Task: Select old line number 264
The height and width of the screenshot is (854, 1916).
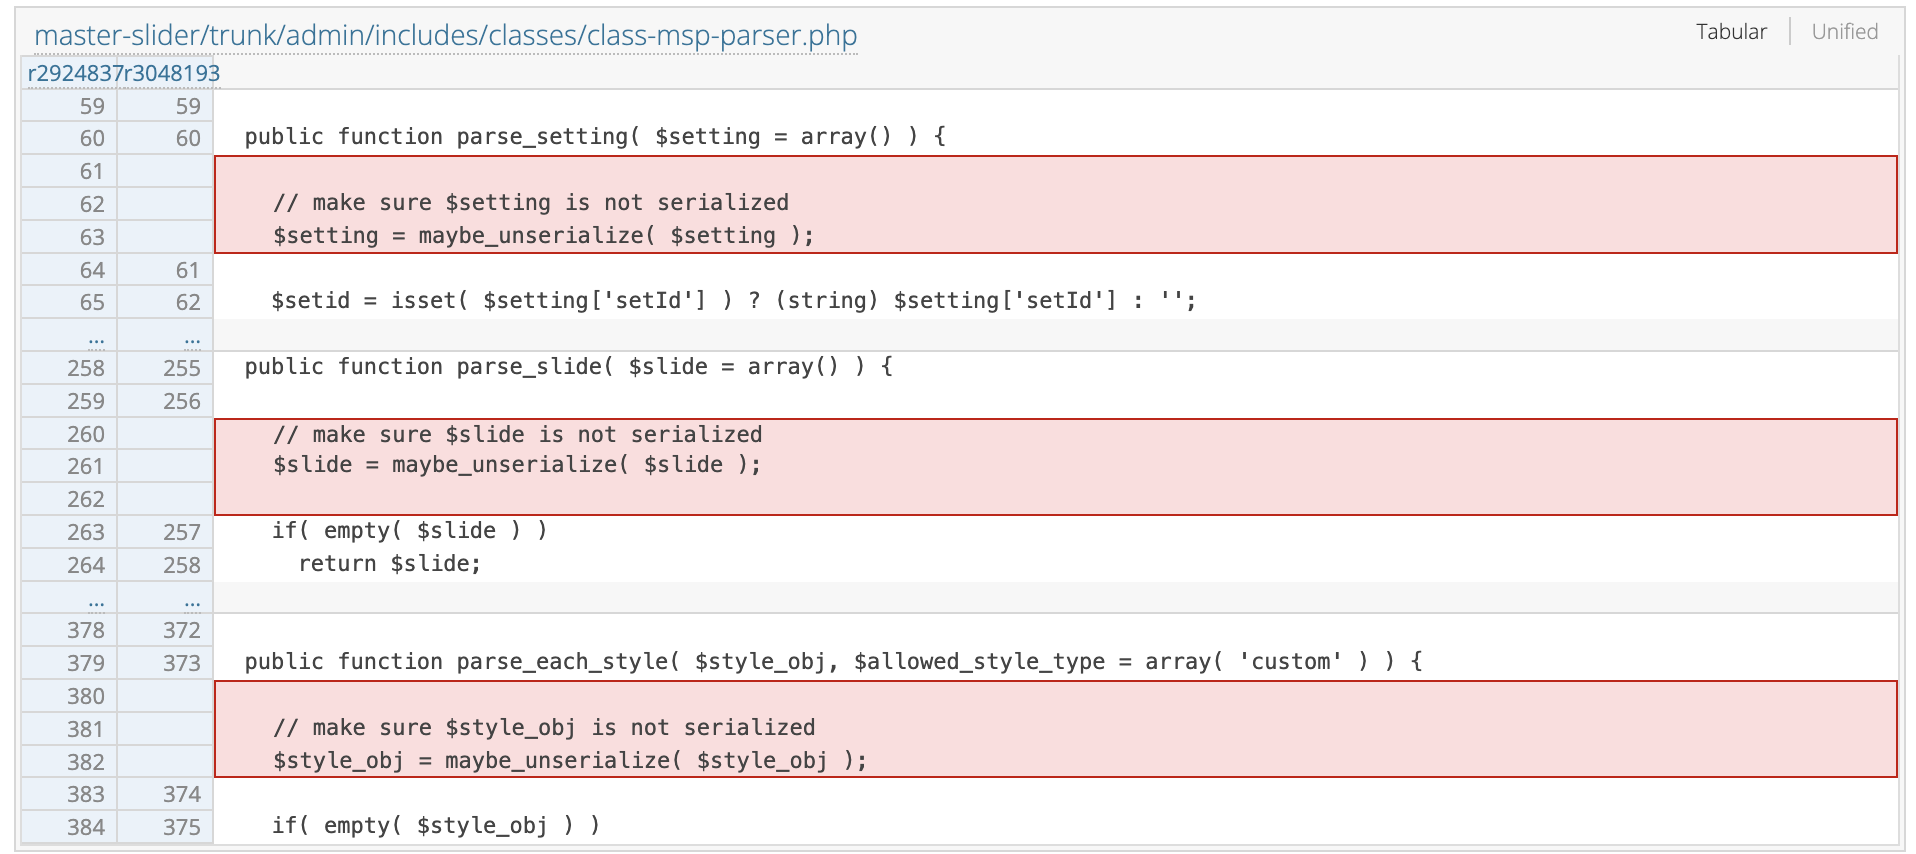Action: click(x=86, y=565)
